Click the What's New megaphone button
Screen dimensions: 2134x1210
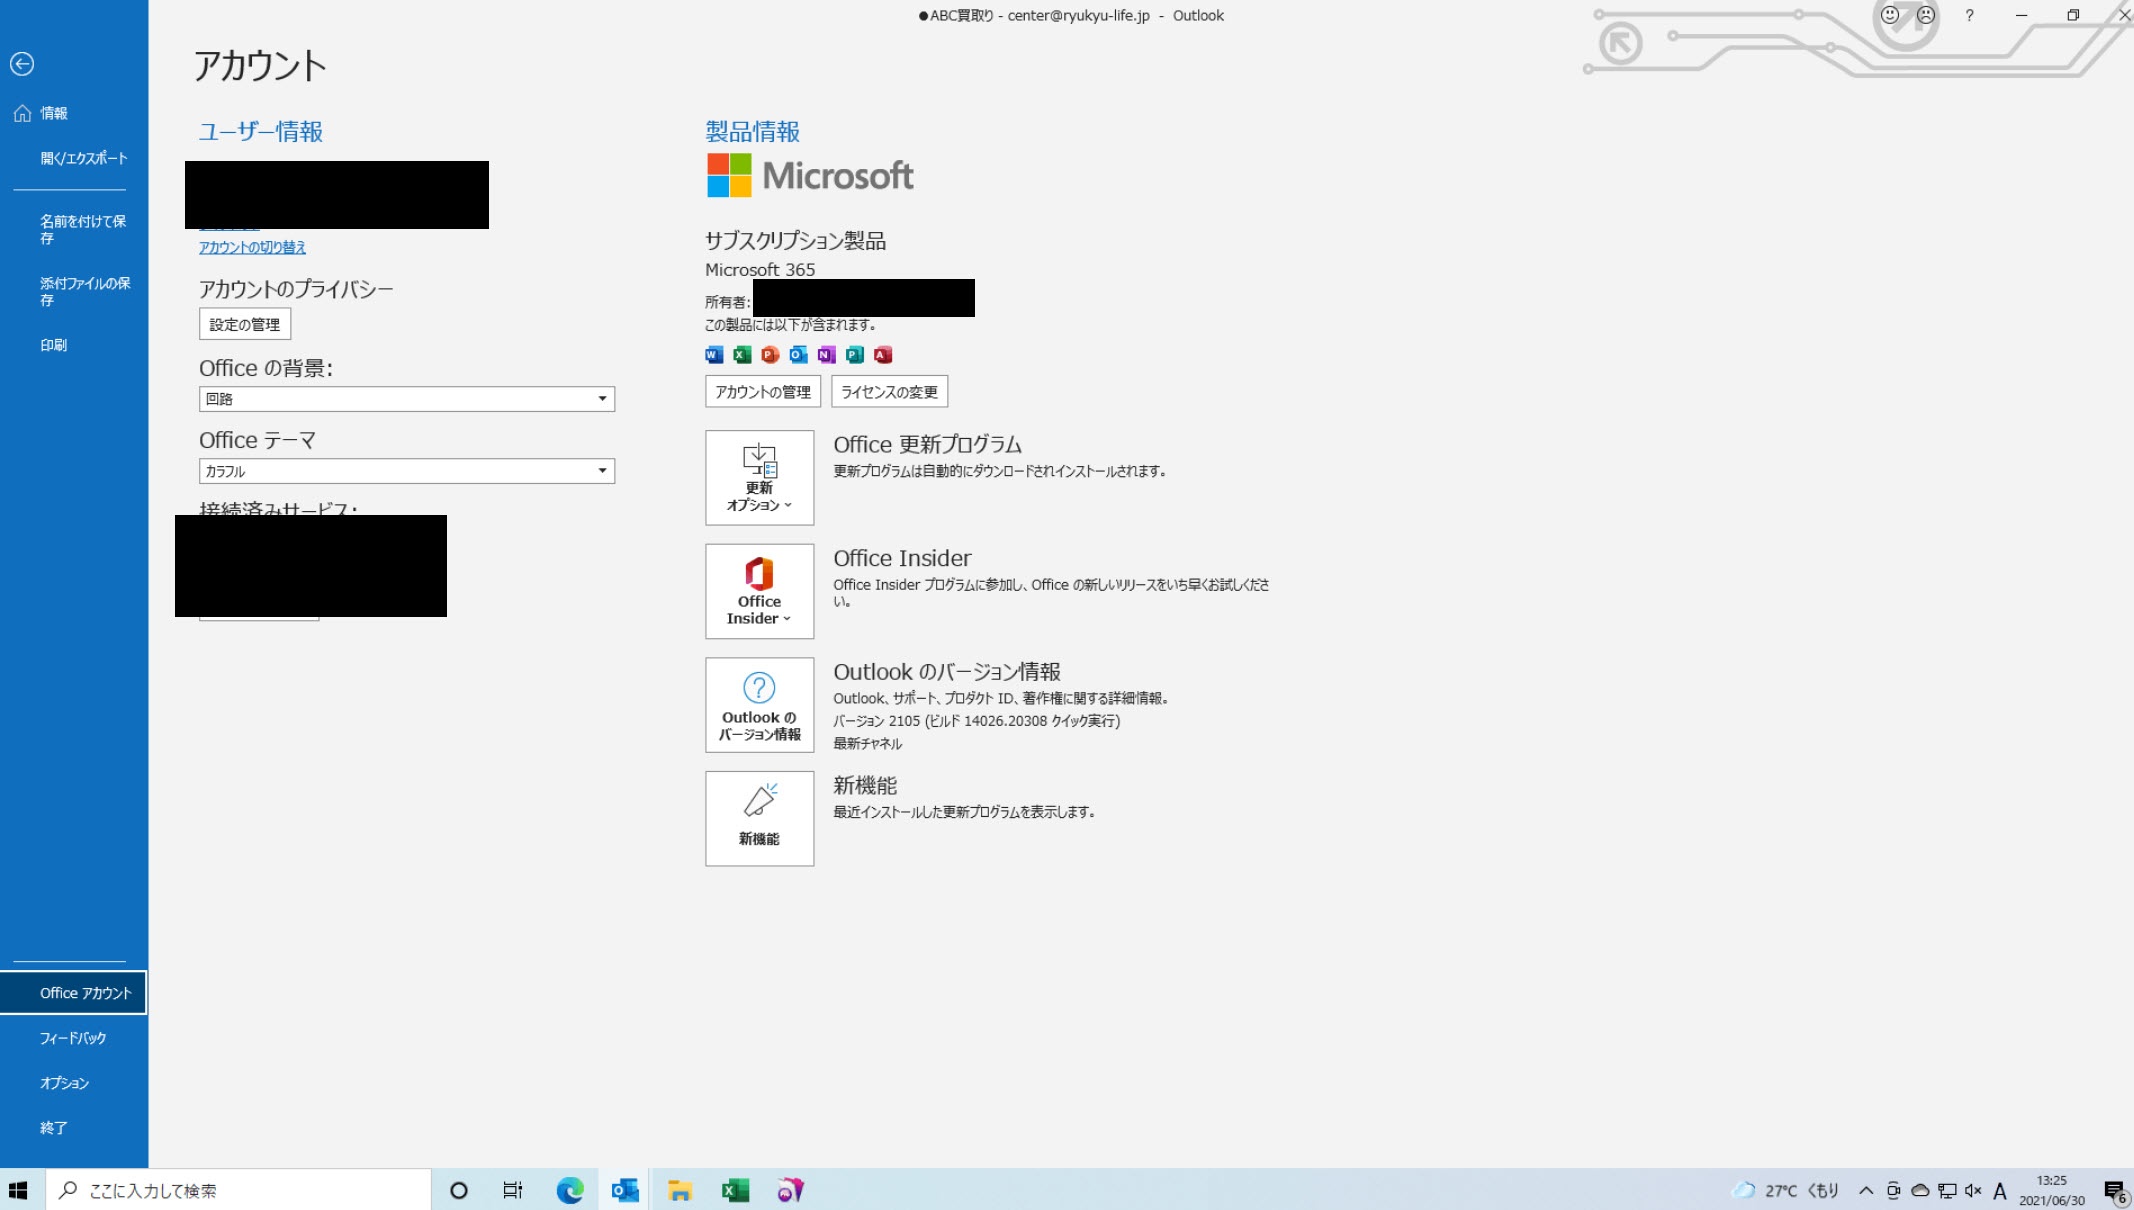click(759, 818)
